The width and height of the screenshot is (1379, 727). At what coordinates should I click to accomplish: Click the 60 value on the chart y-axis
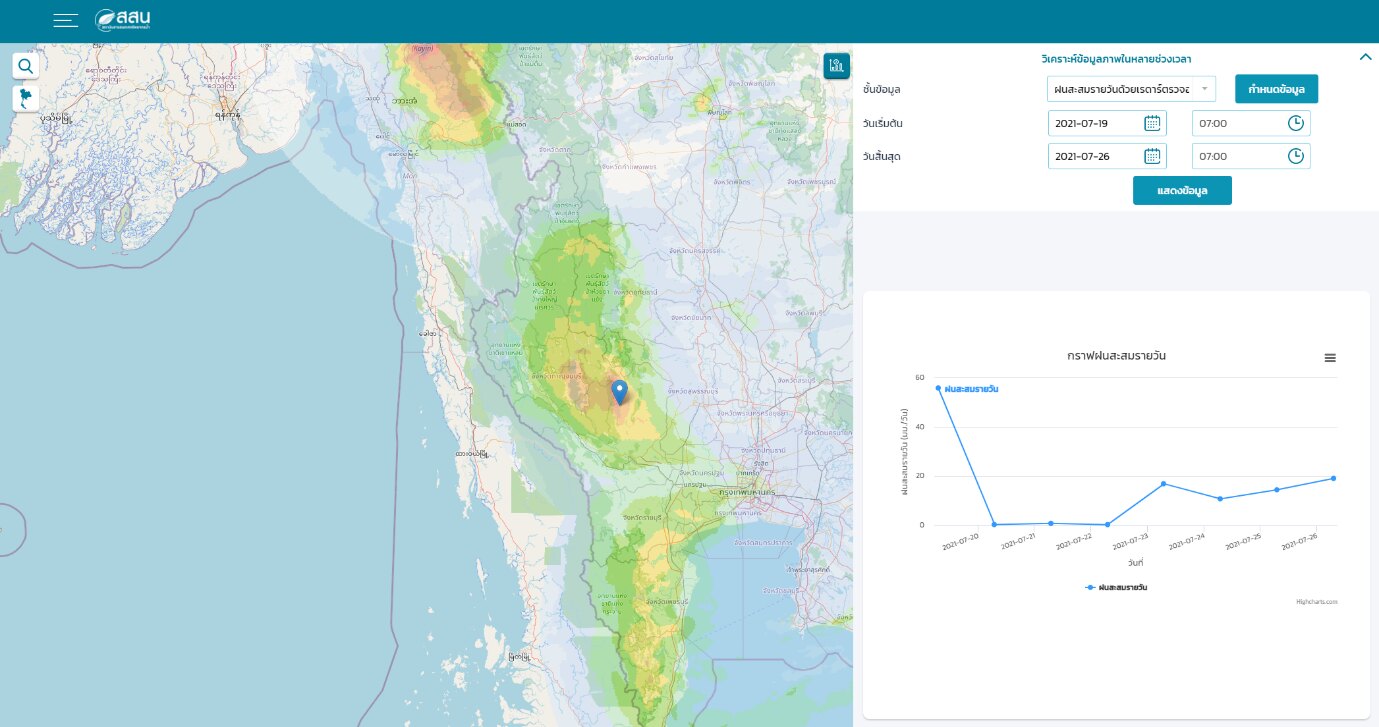pos(919,378)
